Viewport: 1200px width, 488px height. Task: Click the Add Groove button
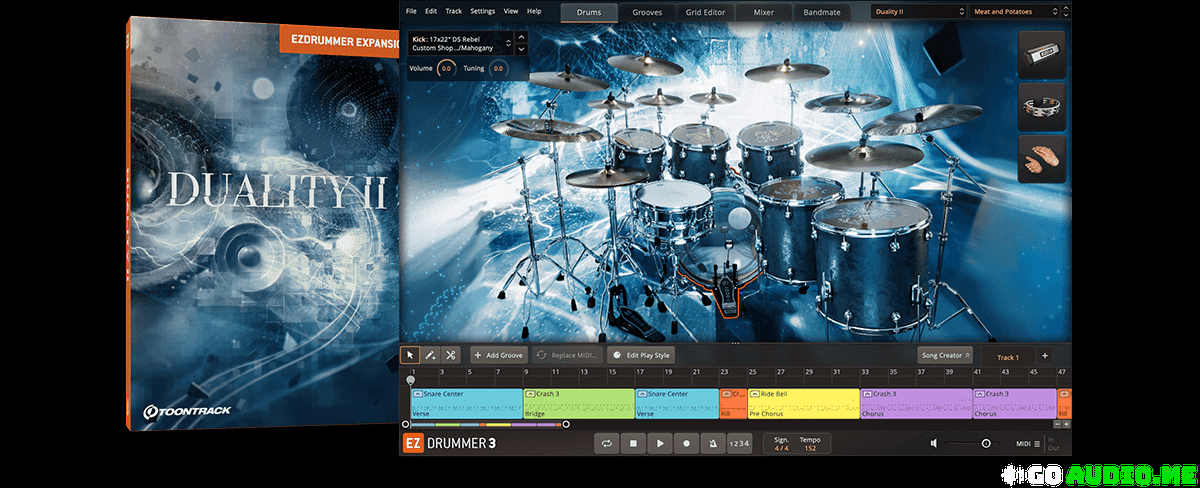498,355
